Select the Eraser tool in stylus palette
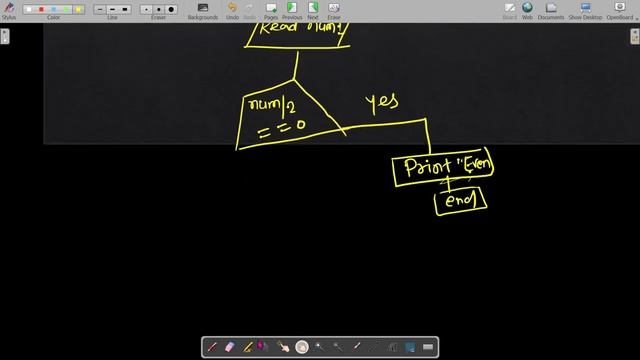Image resolution: width=640 pixels, height=360 pixels. coord(230,347)
